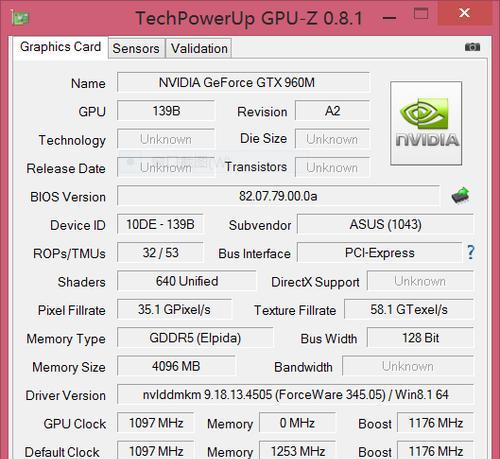Click the Memory Size 4096 MB field
The image size is (500, 459).
pyautogui.click(x=176, y=366)
